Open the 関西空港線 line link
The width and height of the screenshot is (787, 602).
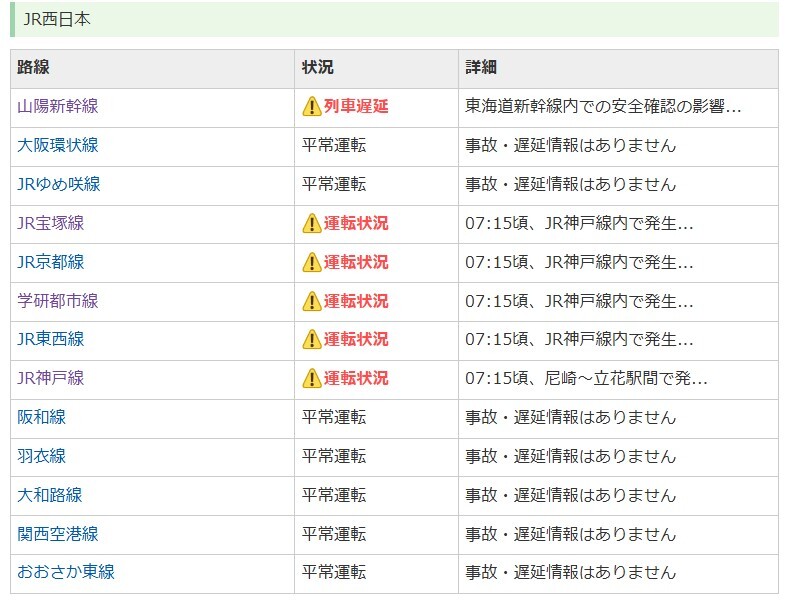point(58,534)
